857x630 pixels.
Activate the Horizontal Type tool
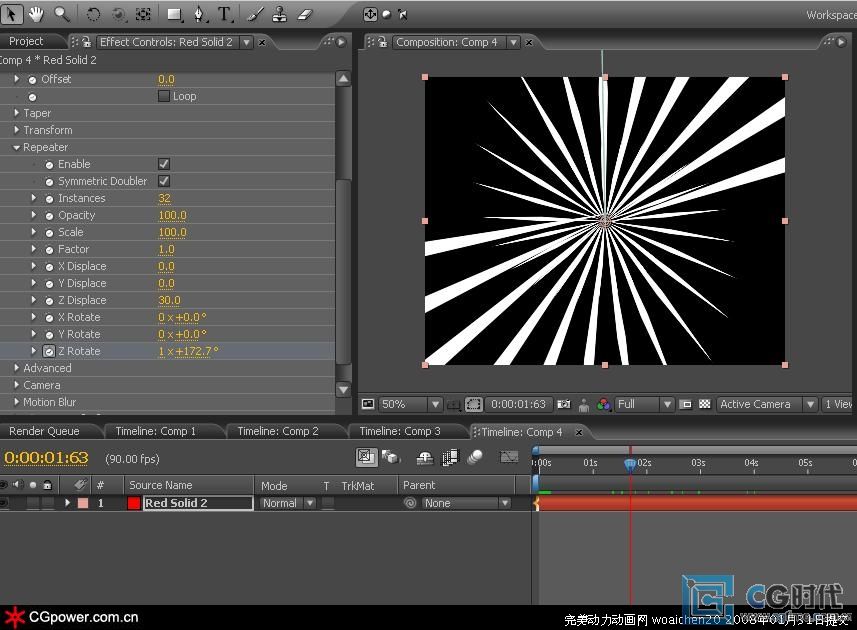[x=224, y=14]
